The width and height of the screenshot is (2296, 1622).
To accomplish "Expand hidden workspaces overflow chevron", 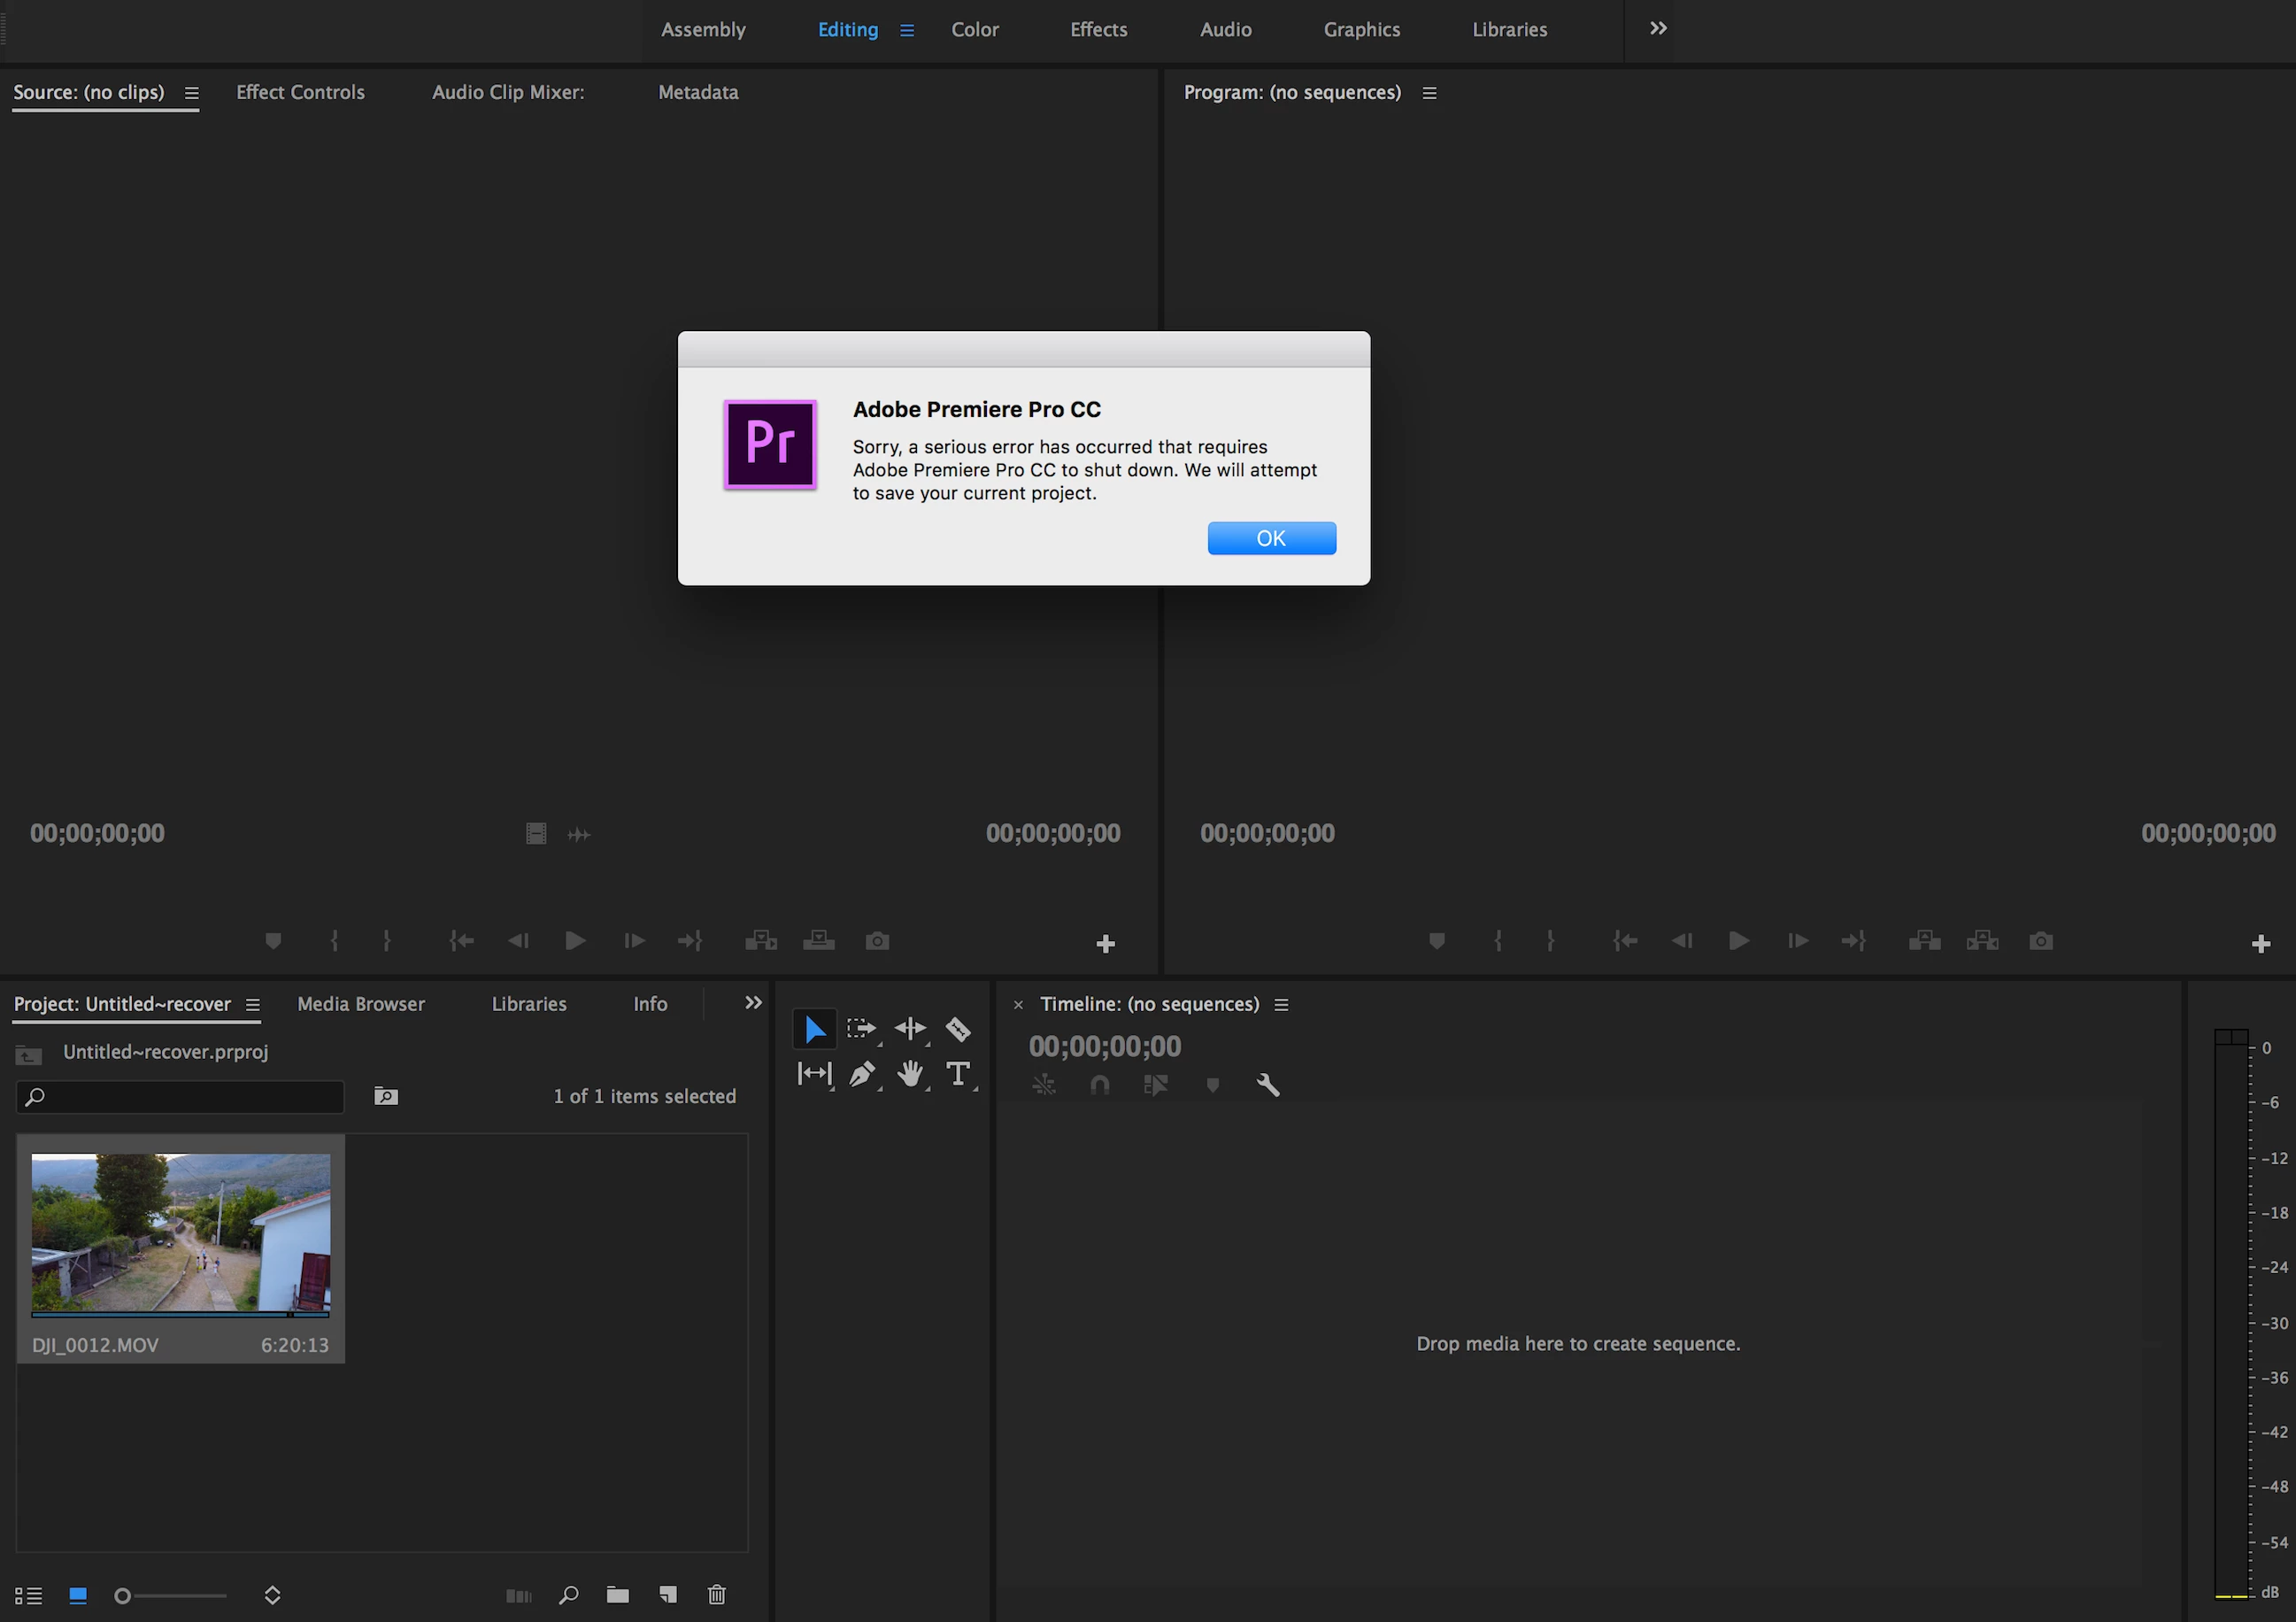I will 1657,29.
